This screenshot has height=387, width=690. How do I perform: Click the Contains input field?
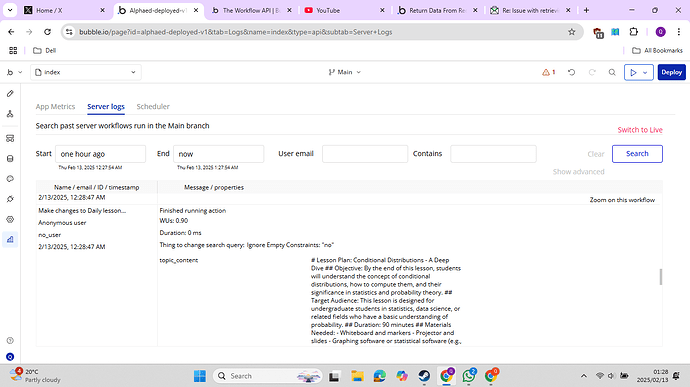point(493,154)
